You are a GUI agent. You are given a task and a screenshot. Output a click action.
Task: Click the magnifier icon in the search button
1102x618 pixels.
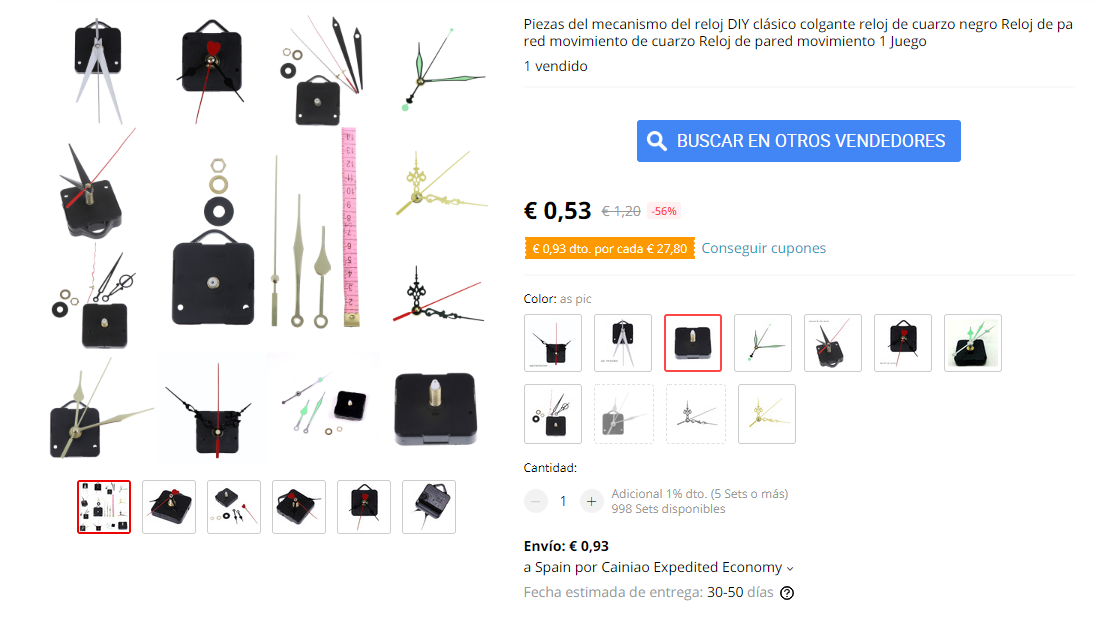[x=656, y=141]
